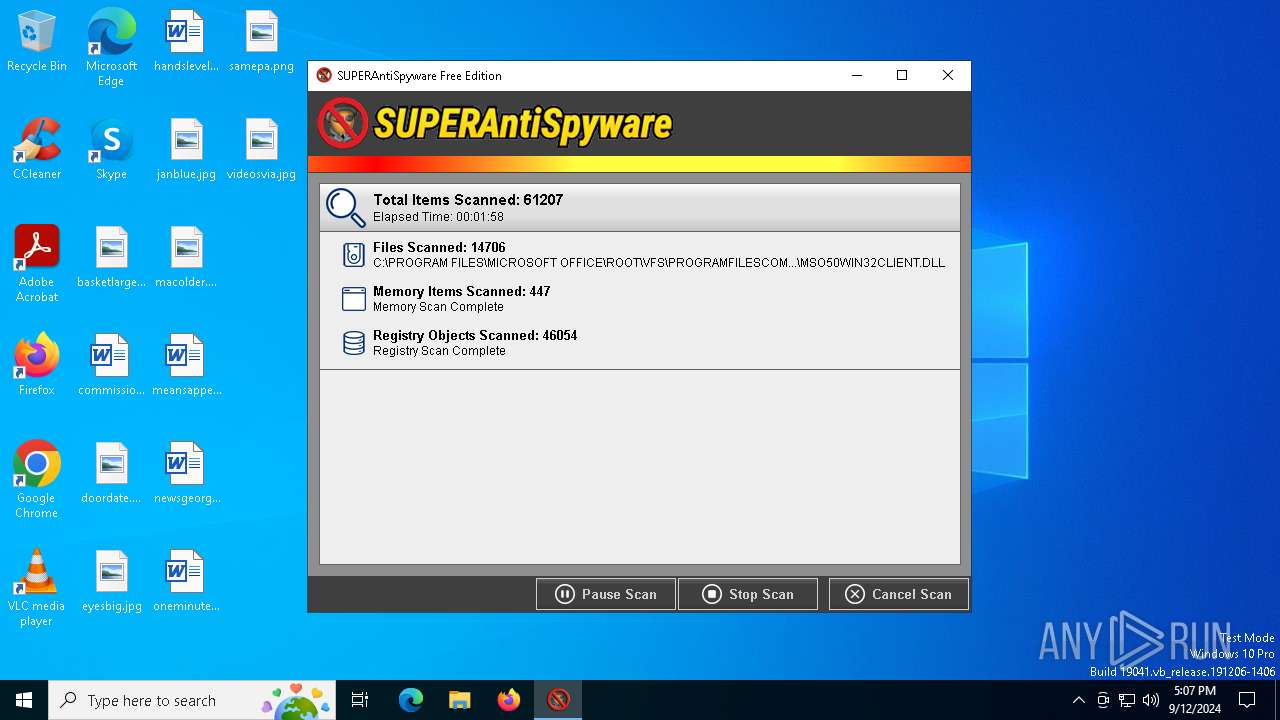This screenshot has height=720, width=1280.
Task: Click 'Files Scanned: 14706' label
Action: 439,247
